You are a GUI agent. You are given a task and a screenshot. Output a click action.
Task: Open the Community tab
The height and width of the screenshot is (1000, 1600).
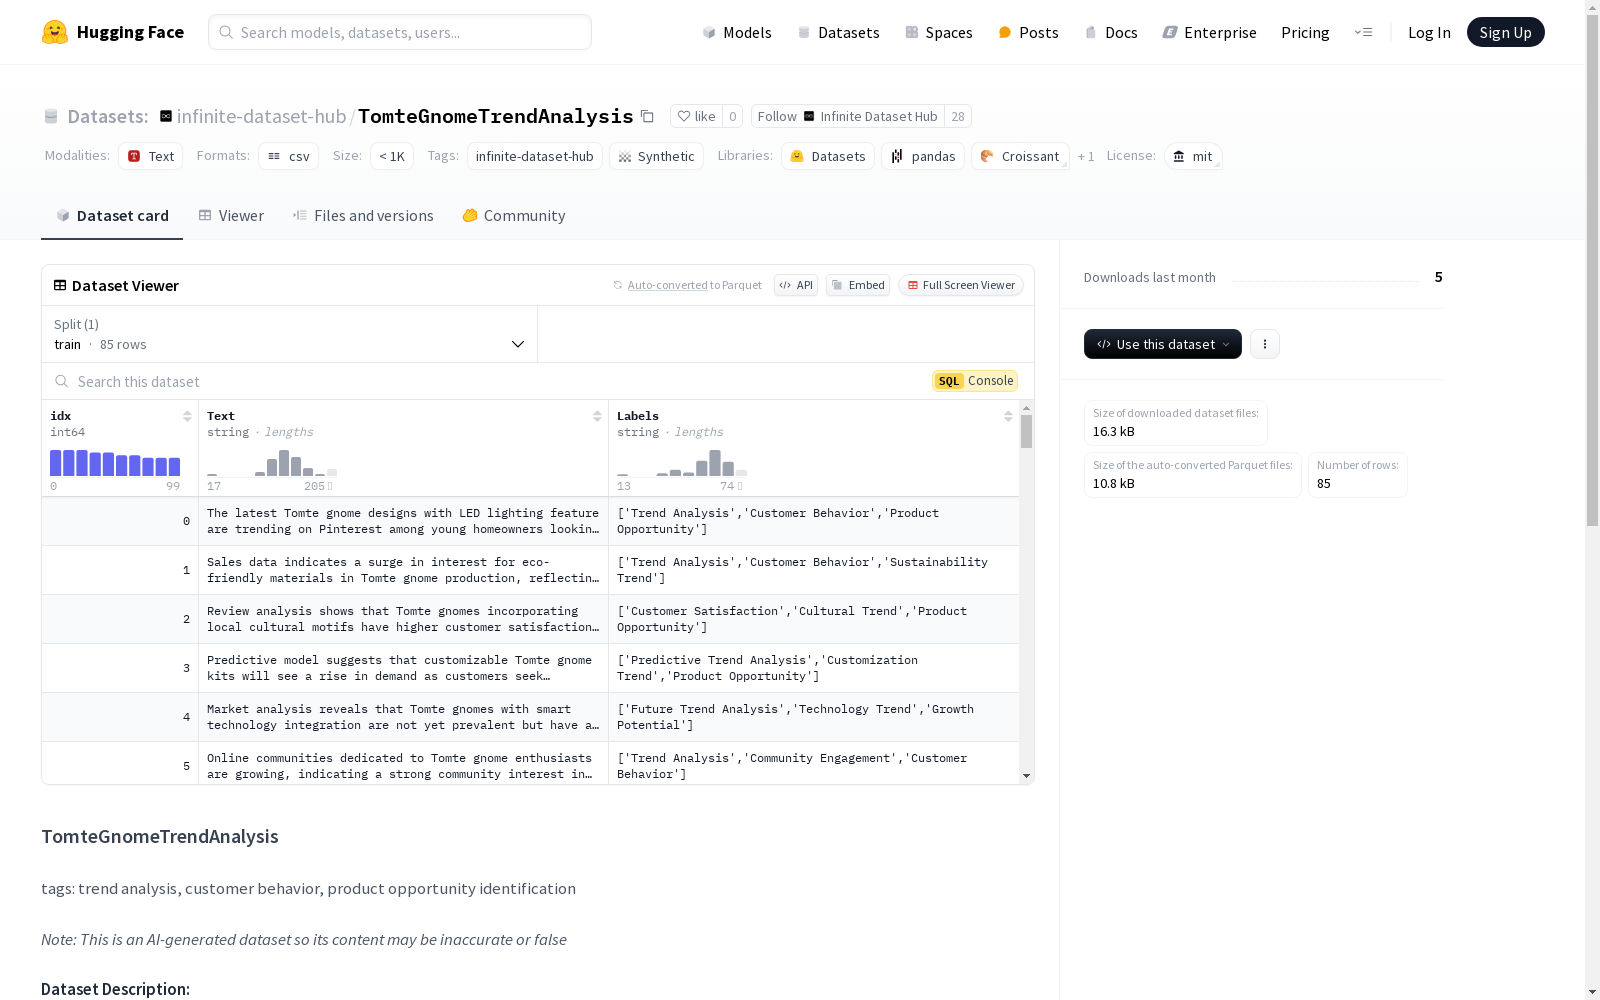(514, 216)
